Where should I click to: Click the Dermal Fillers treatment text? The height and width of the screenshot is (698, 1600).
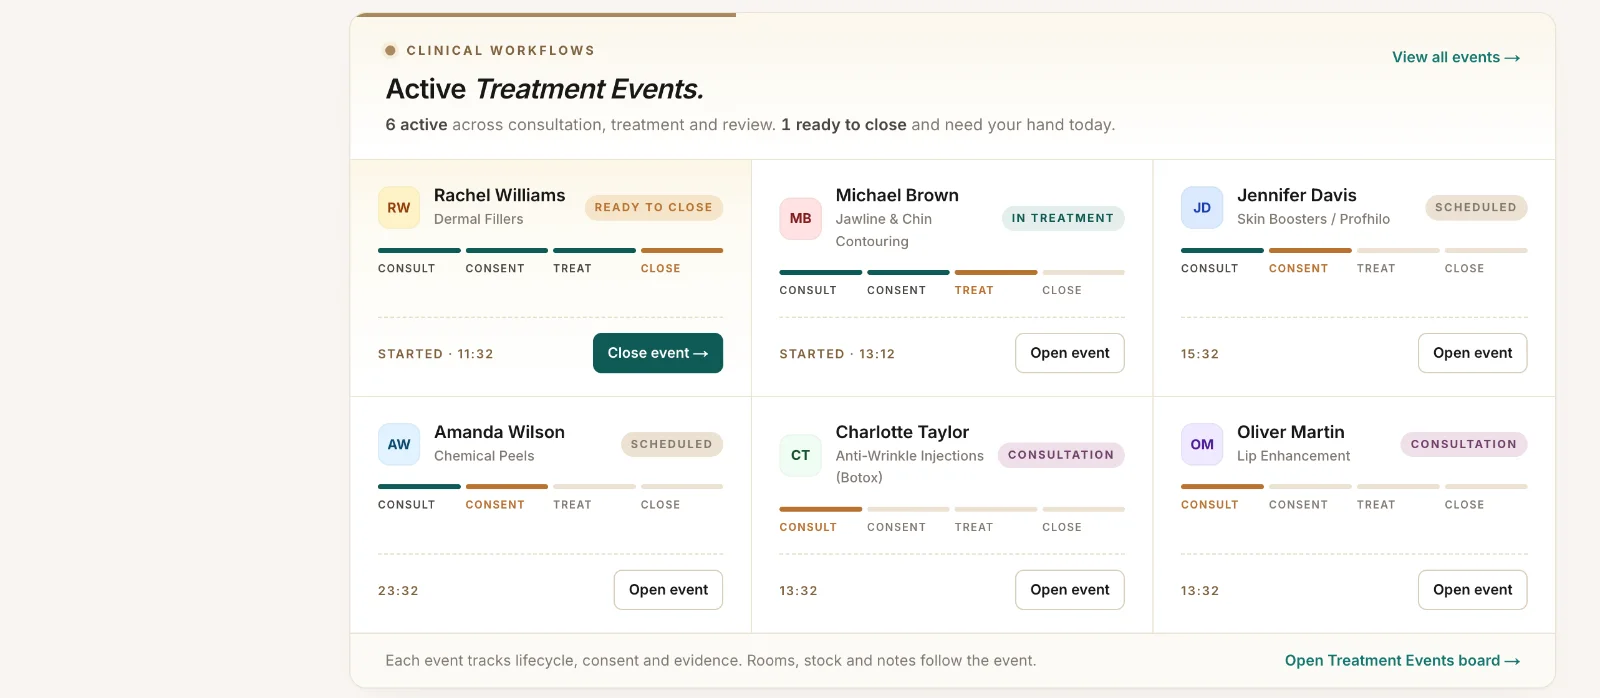coord(479,219)
